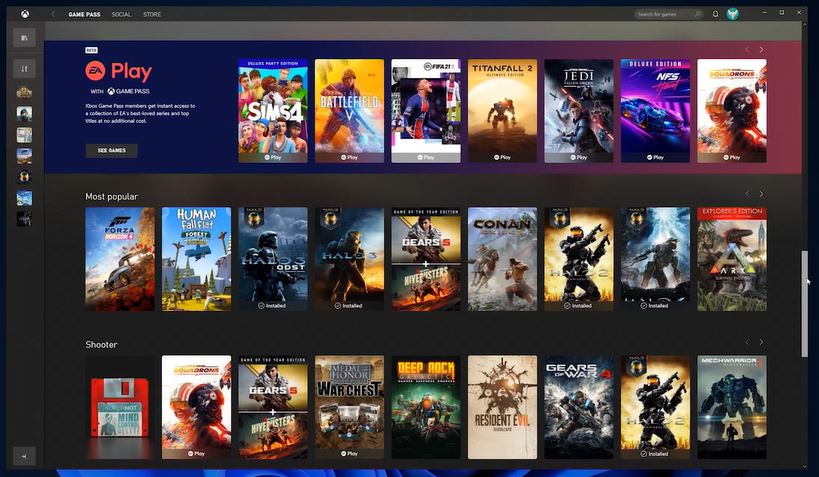Viewport: 819px width, 477px height.
Task: Go back with the top-left arrow
Action: click(x=53, y=14)
